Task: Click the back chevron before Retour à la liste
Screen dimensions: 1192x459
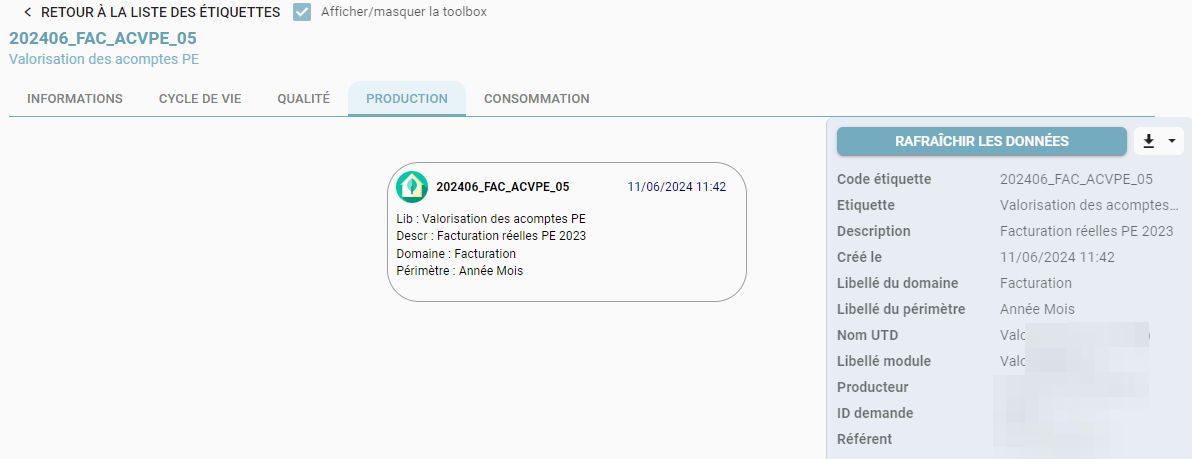Action: pyautogui.click(x=28, y=12)
